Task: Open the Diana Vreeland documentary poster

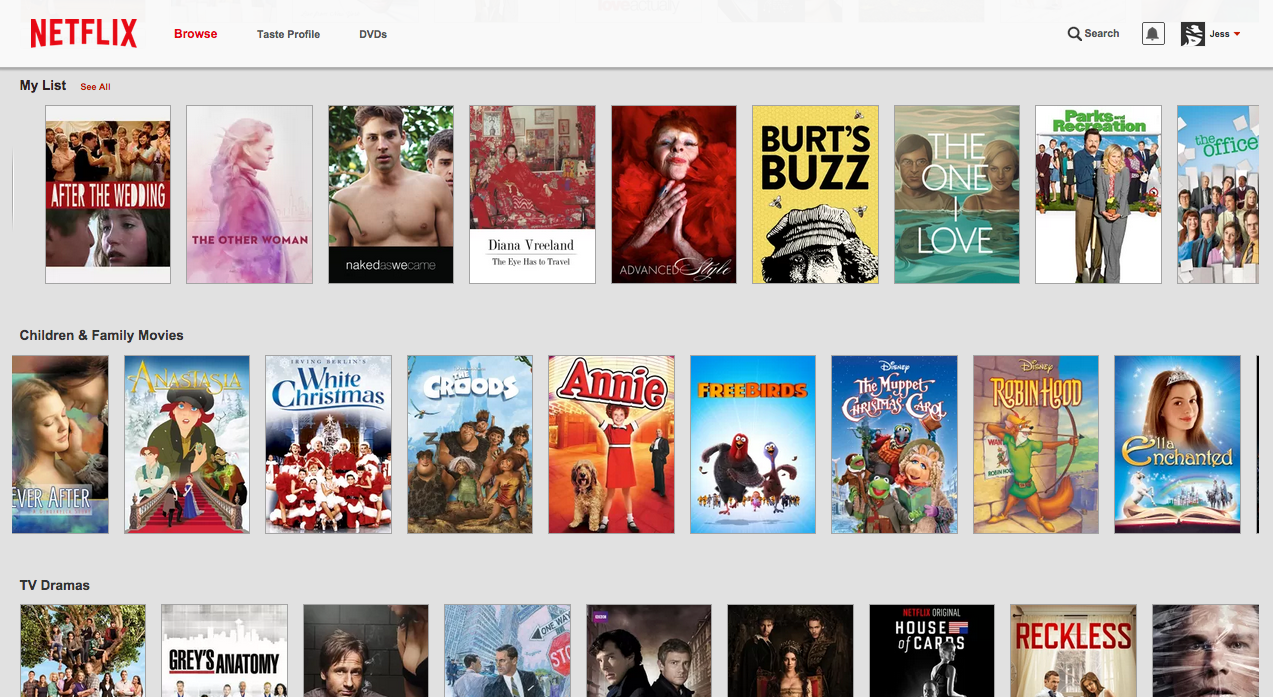Action: click(532, 195)
